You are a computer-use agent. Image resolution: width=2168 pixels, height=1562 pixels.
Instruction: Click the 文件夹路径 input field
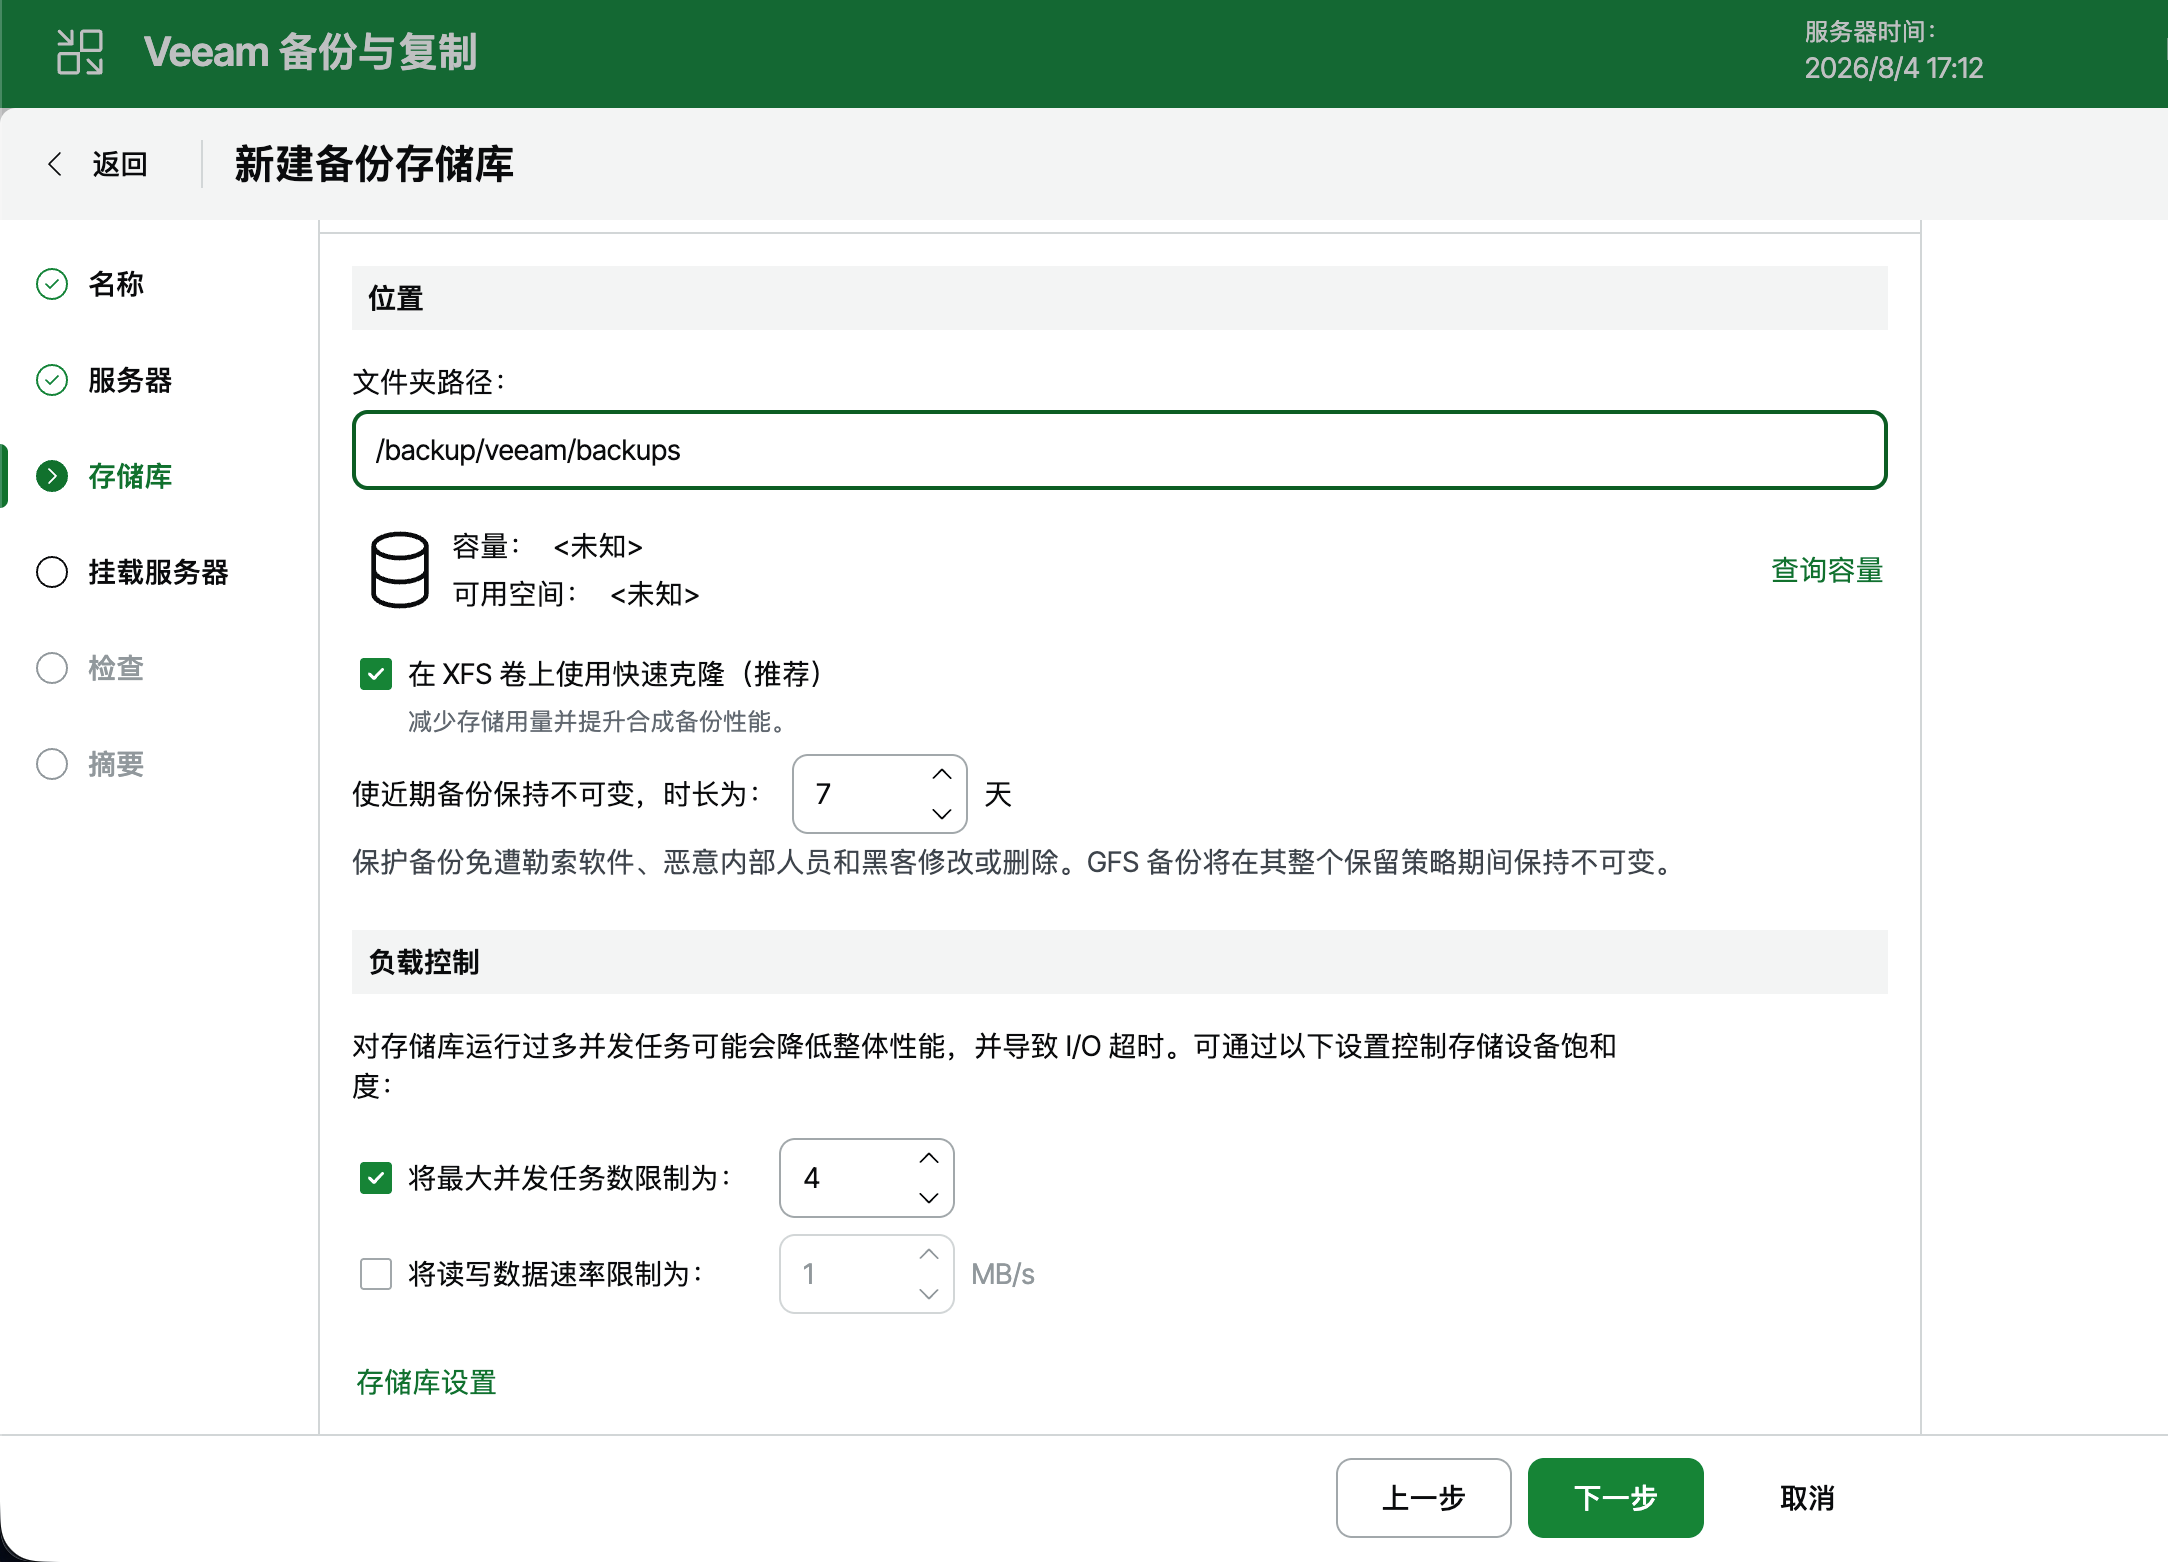point(1119,450)
